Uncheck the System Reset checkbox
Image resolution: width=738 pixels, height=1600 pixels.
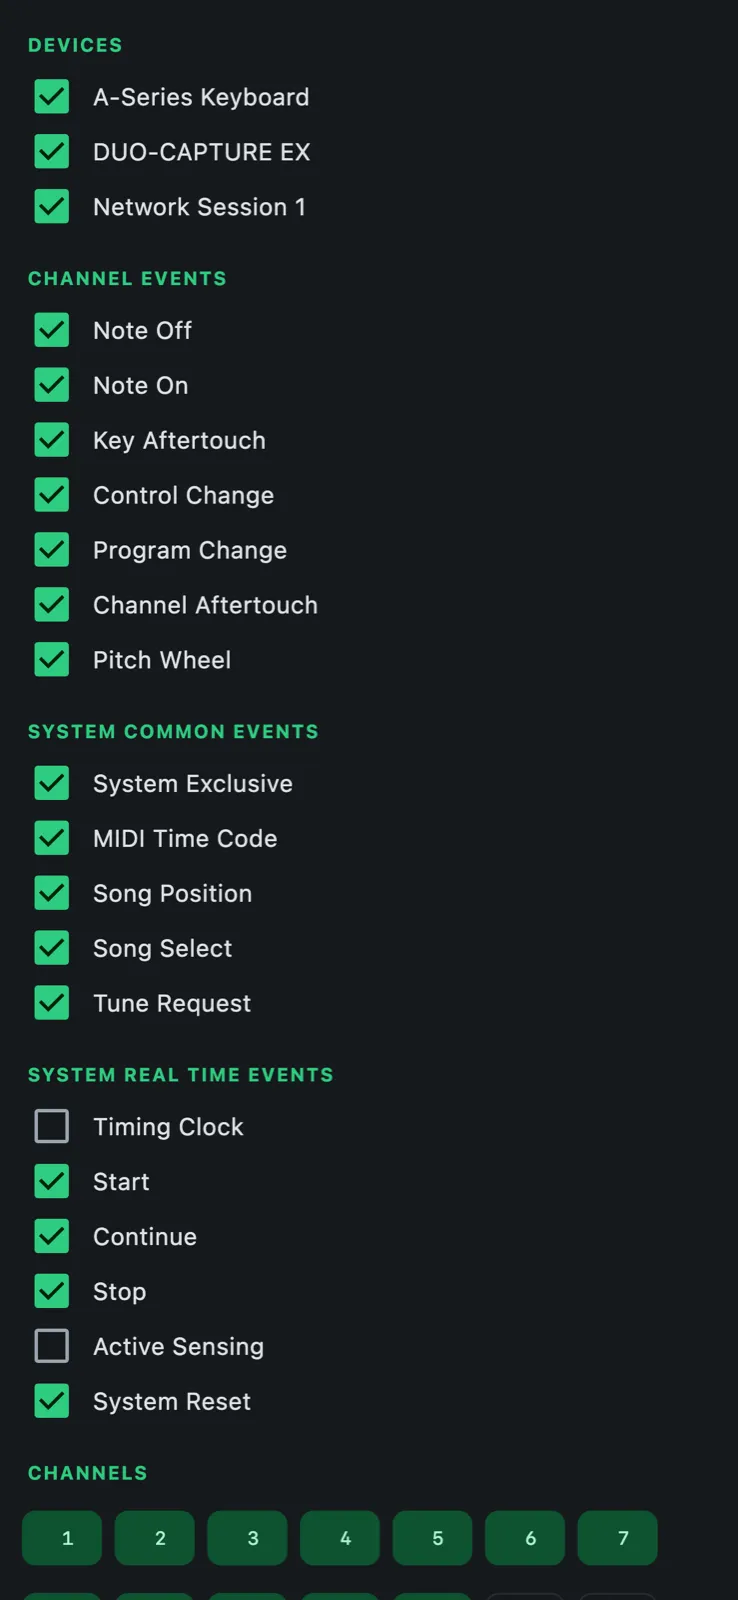click(x=52, y=1401)
